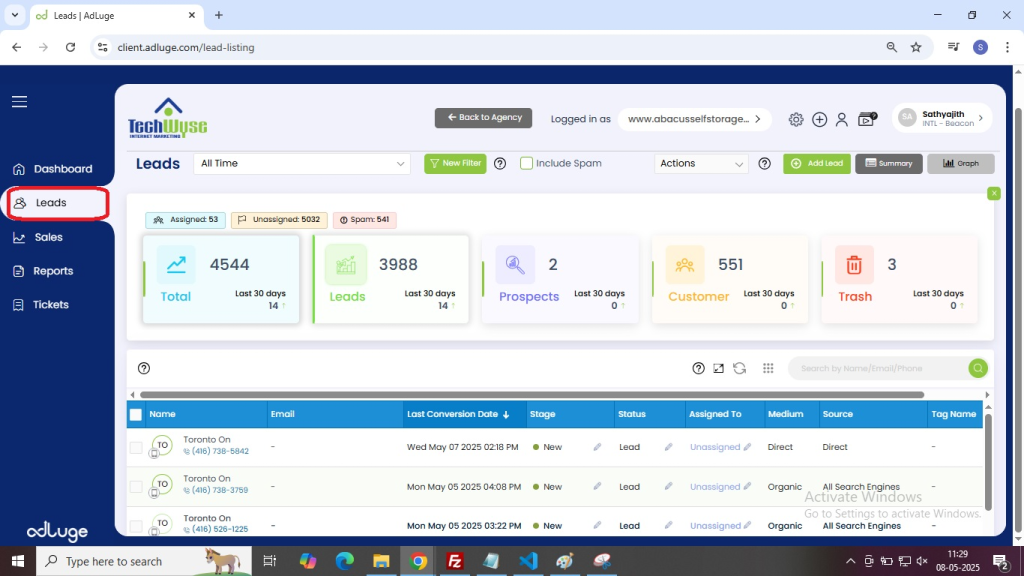Open the grid column selector icon
Screen dimensions: 1024x576
tap(768, 368)
